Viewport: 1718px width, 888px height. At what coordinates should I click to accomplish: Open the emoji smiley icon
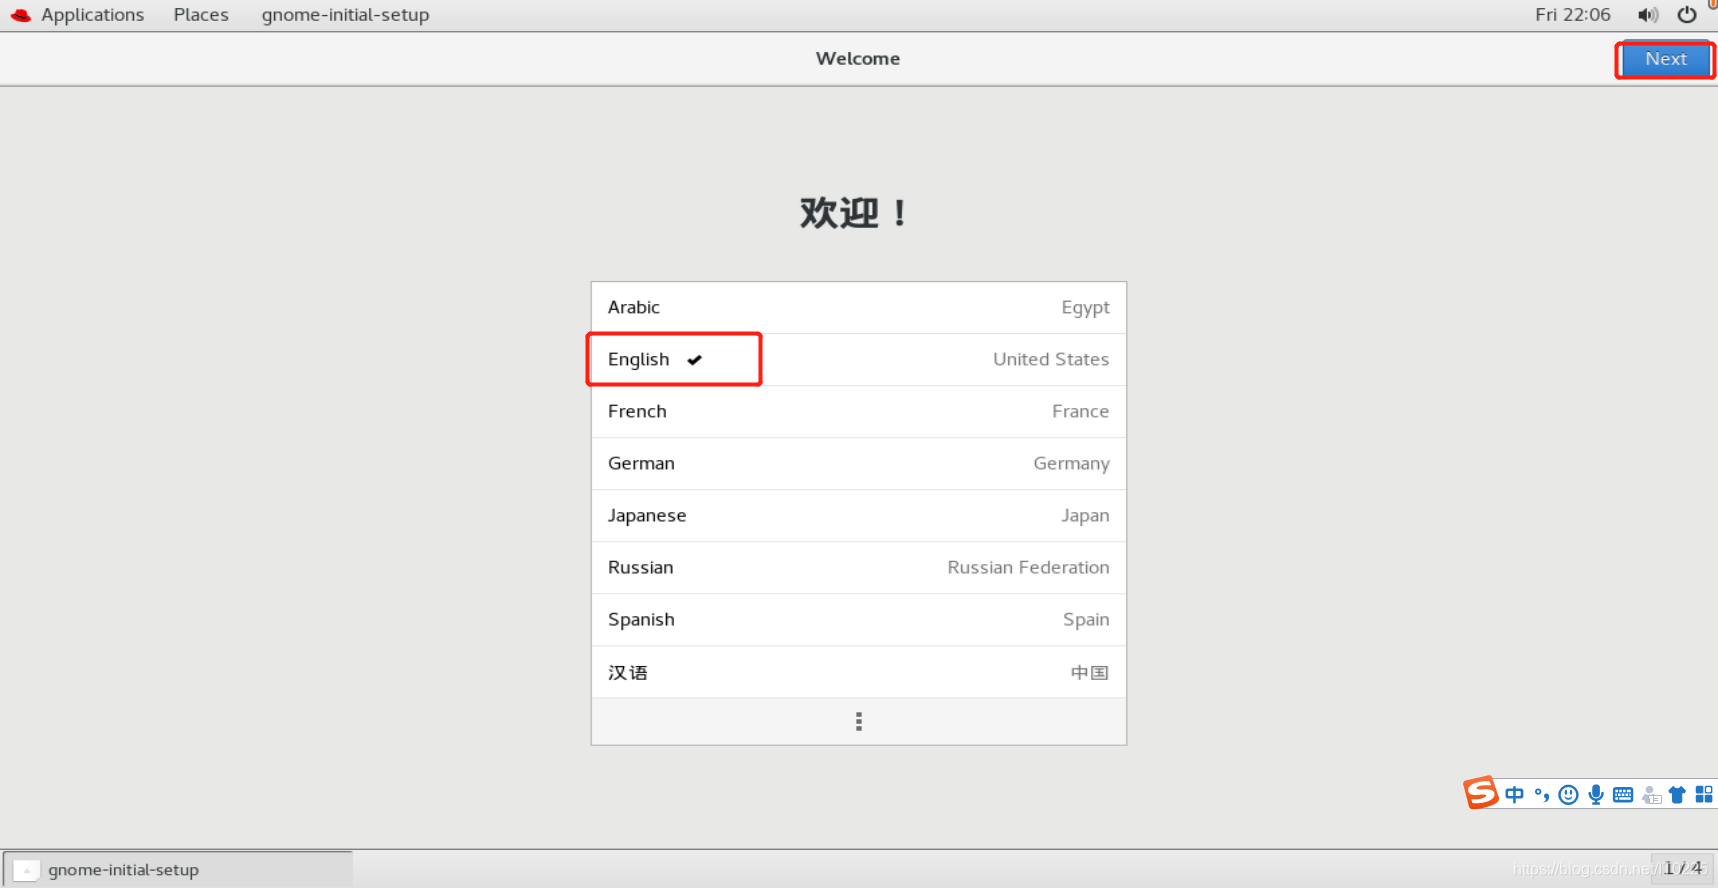pyautogui.click(x=1569, y=795)
